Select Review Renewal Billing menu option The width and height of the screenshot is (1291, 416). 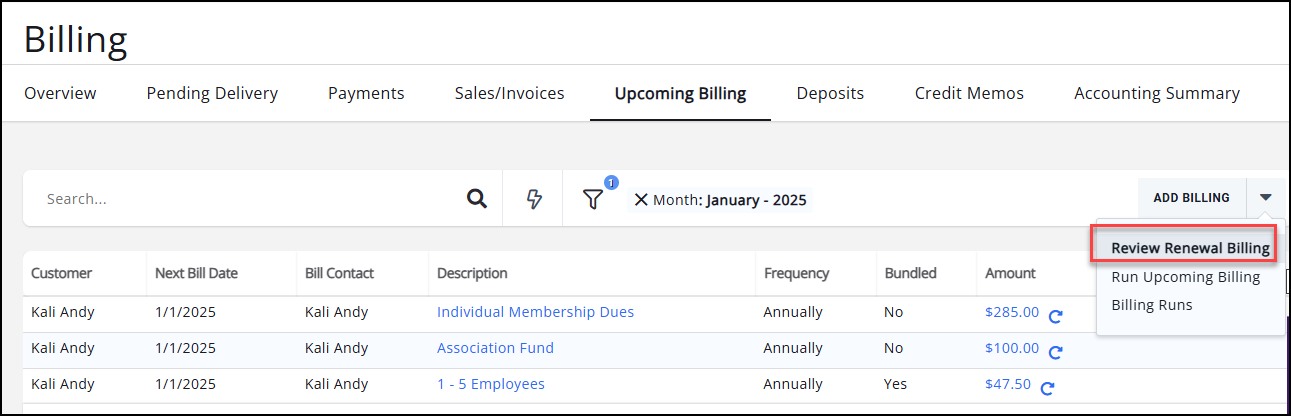coord(1190,248)
